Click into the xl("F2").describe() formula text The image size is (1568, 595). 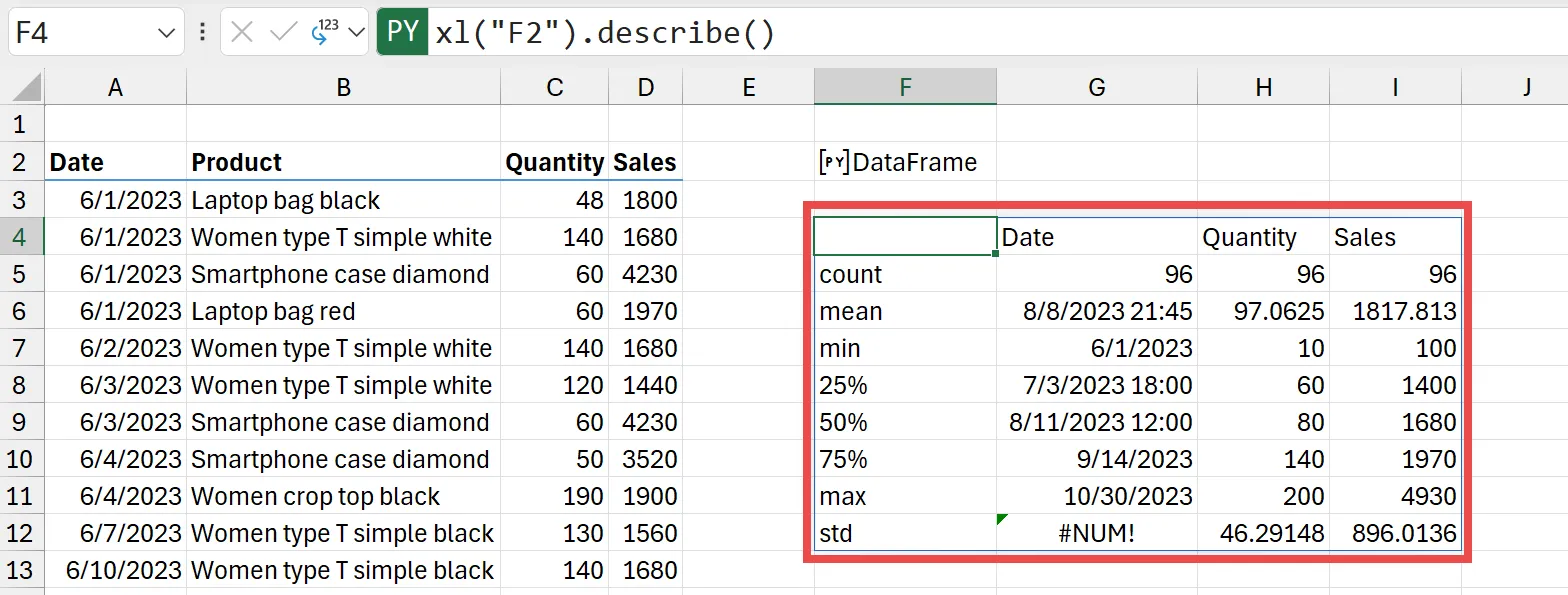pos(605,34)
